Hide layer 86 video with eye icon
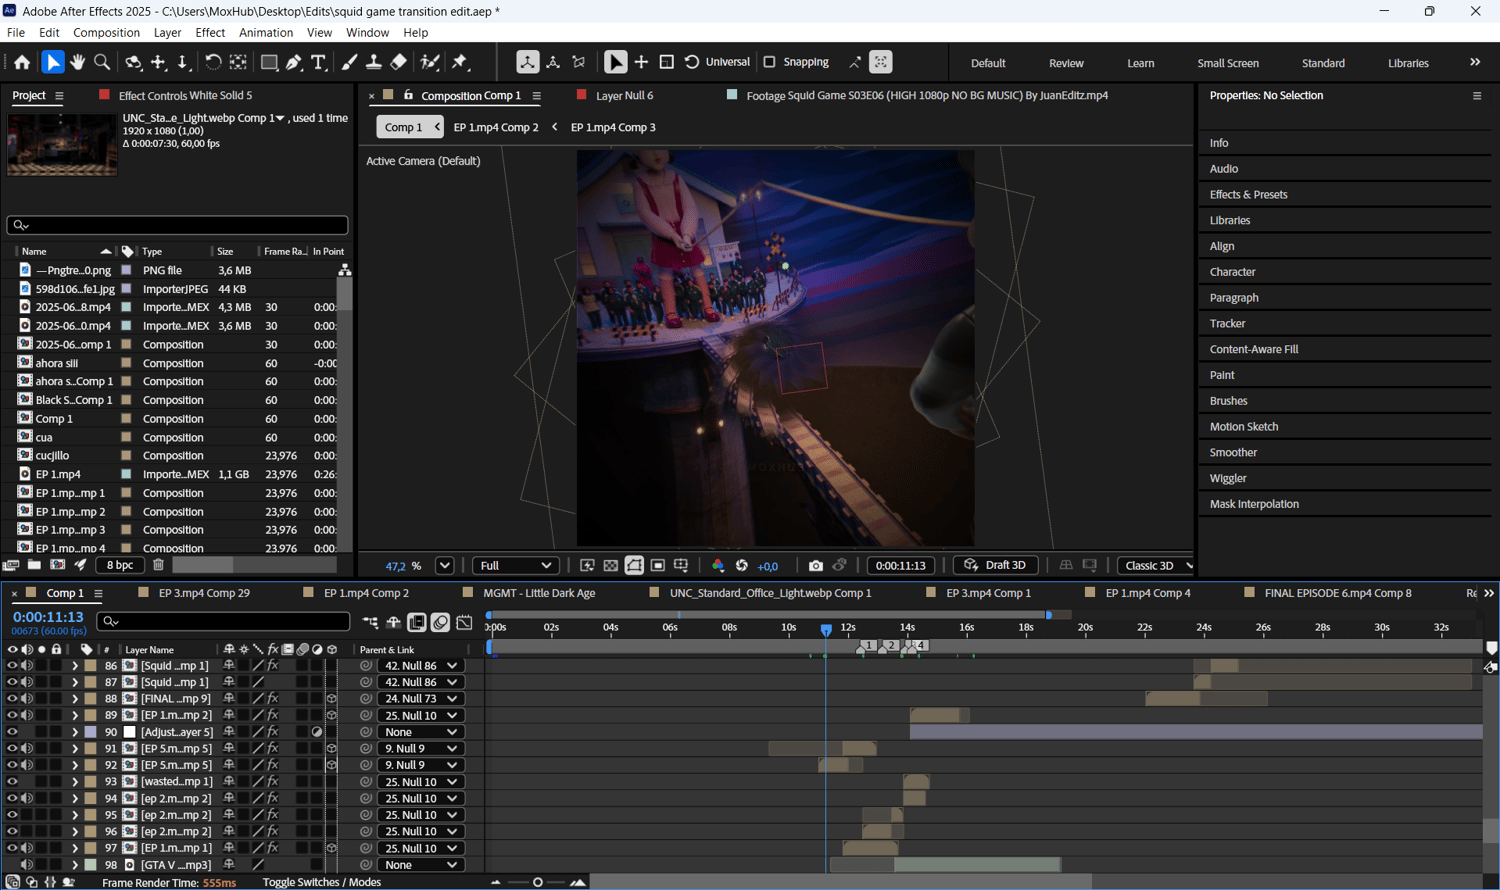Image resolution: width=1500 pixels, height=890 pixels. coord(12,666)
